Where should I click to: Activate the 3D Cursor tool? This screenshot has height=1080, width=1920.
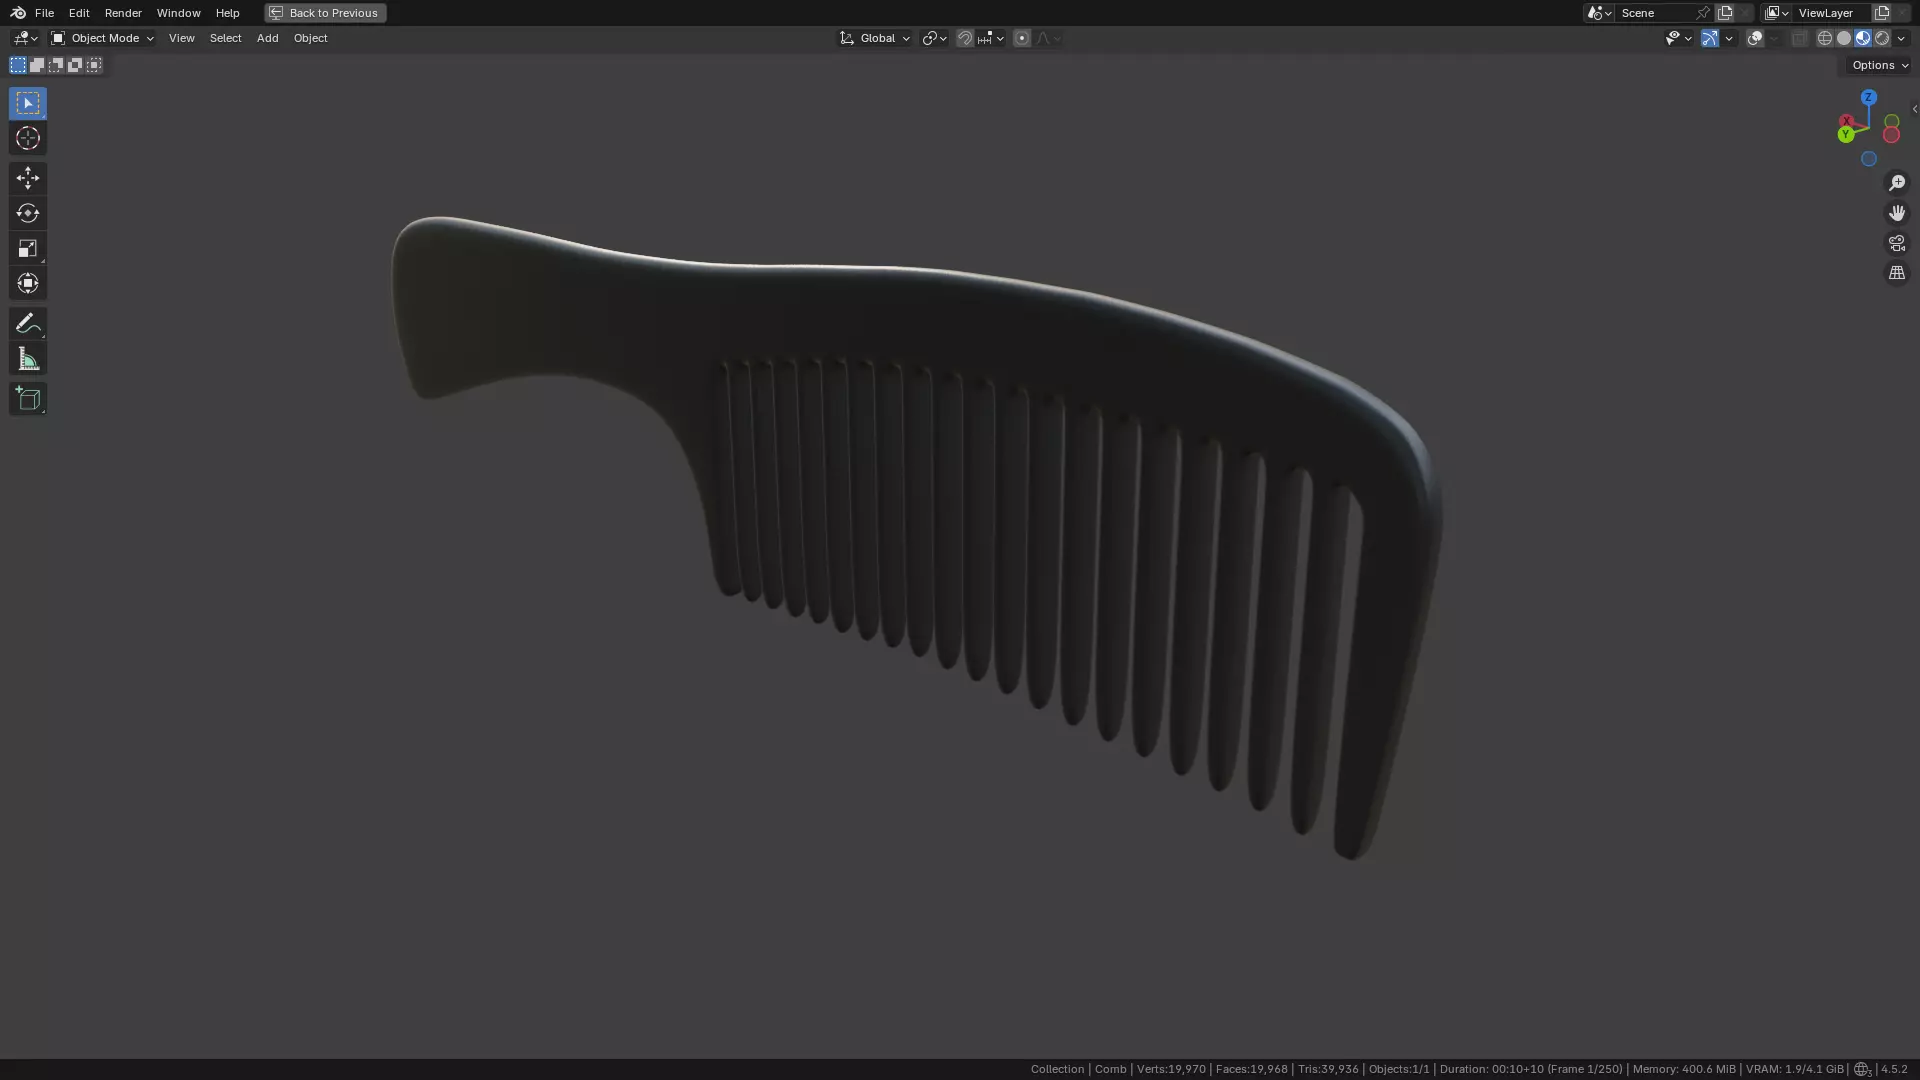pyautogui.click(x=28, y=138)
